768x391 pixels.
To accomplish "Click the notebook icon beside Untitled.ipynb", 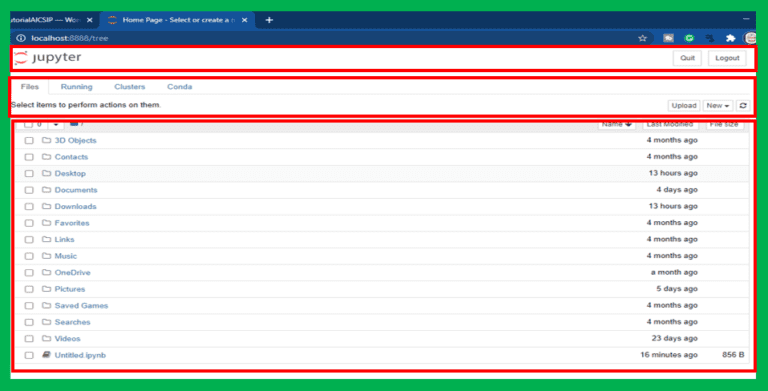I will click(46, 355).
